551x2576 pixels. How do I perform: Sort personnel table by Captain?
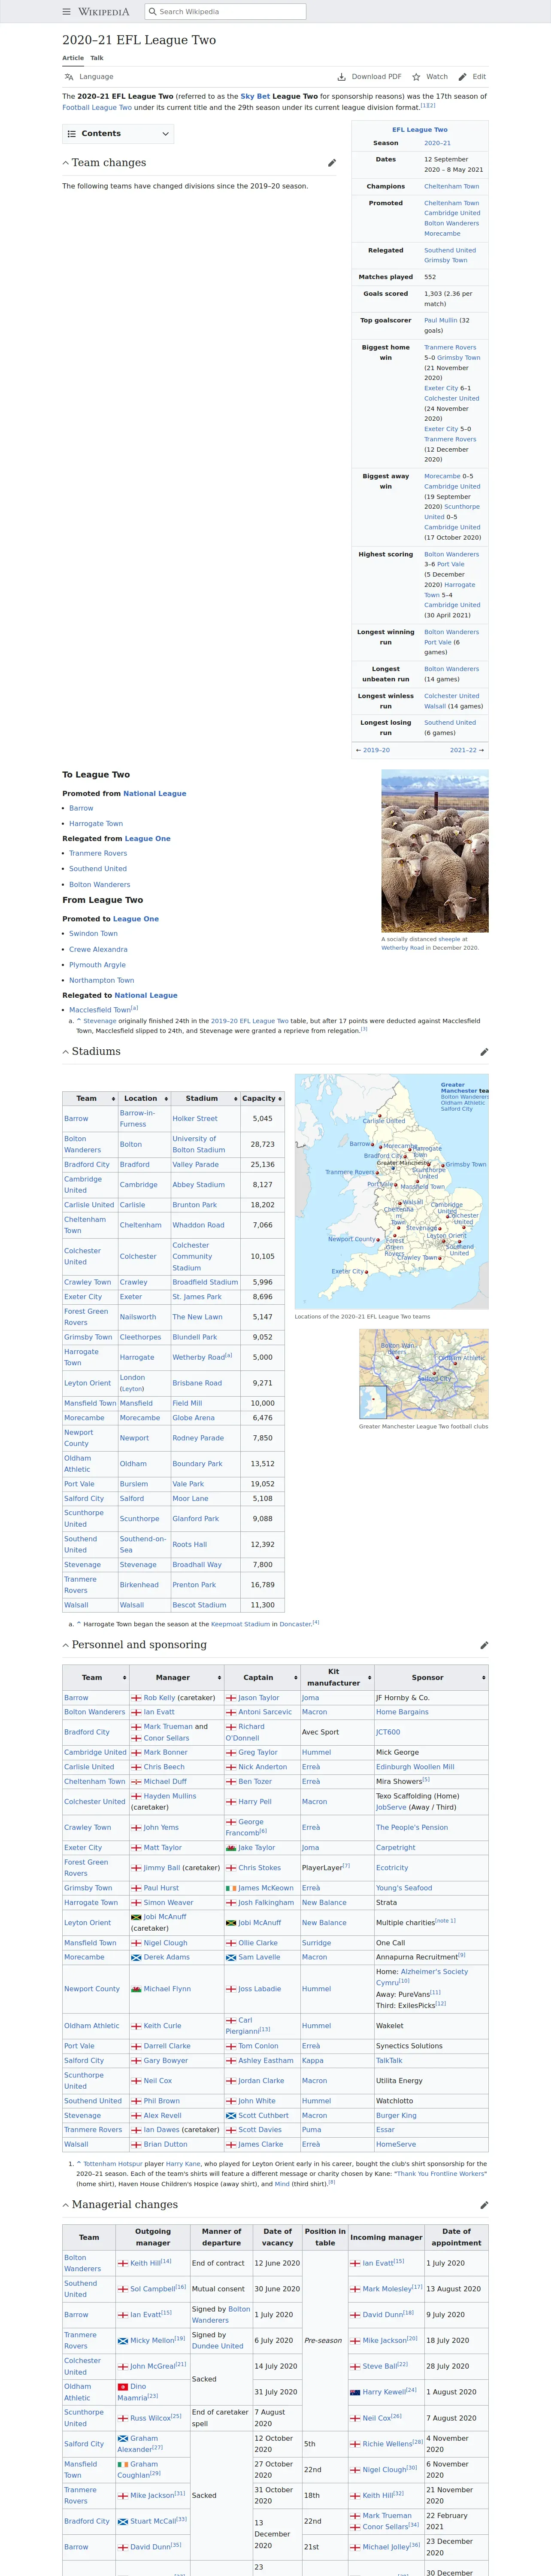262,1677
